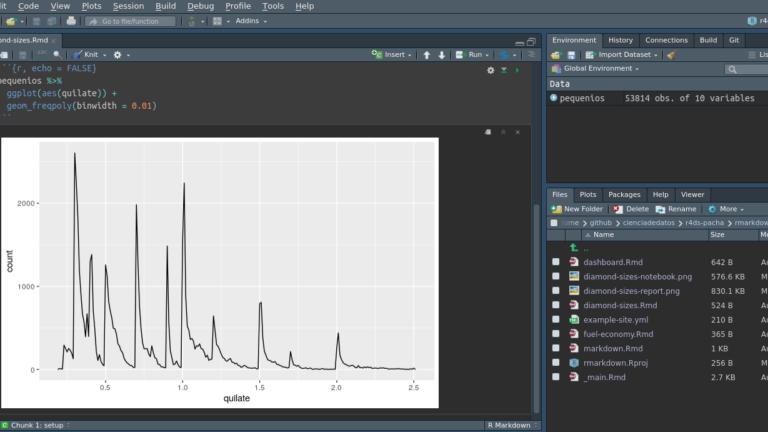Image resolution: width=768 pixels, height=432 pixels.
Task: Check the diamond-sizes-notebook.png checkbox
Action: 555,276
